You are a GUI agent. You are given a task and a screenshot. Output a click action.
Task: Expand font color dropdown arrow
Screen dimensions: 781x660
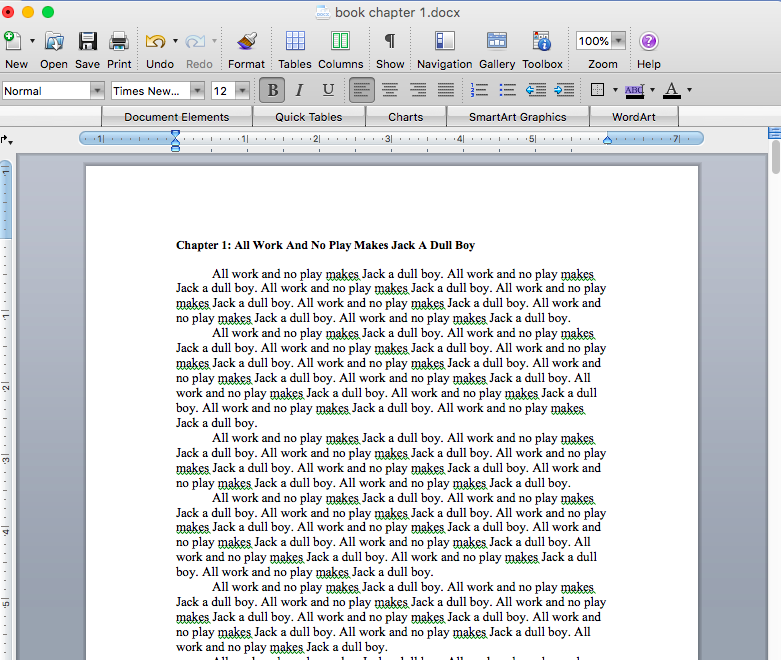click(690, 90)
